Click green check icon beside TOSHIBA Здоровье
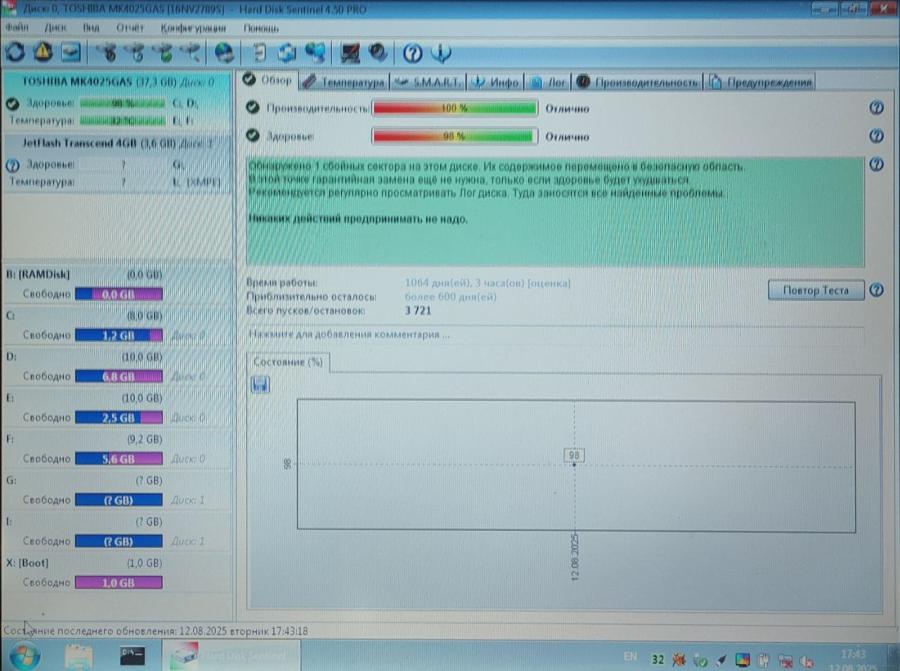 point(13,104)
